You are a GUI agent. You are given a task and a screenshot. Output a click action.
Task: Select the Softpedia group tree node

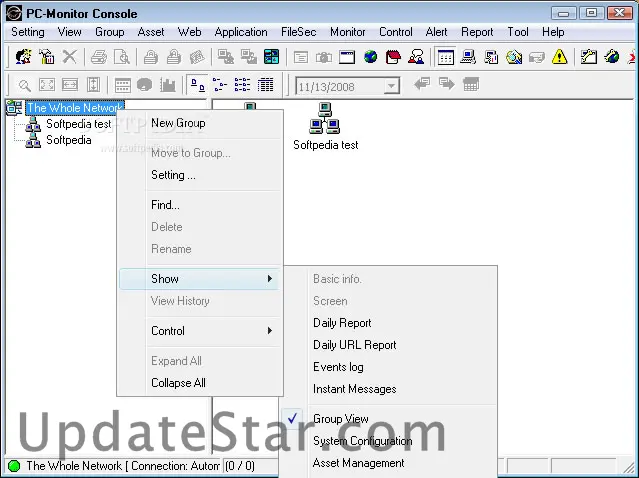coord(68,140)
